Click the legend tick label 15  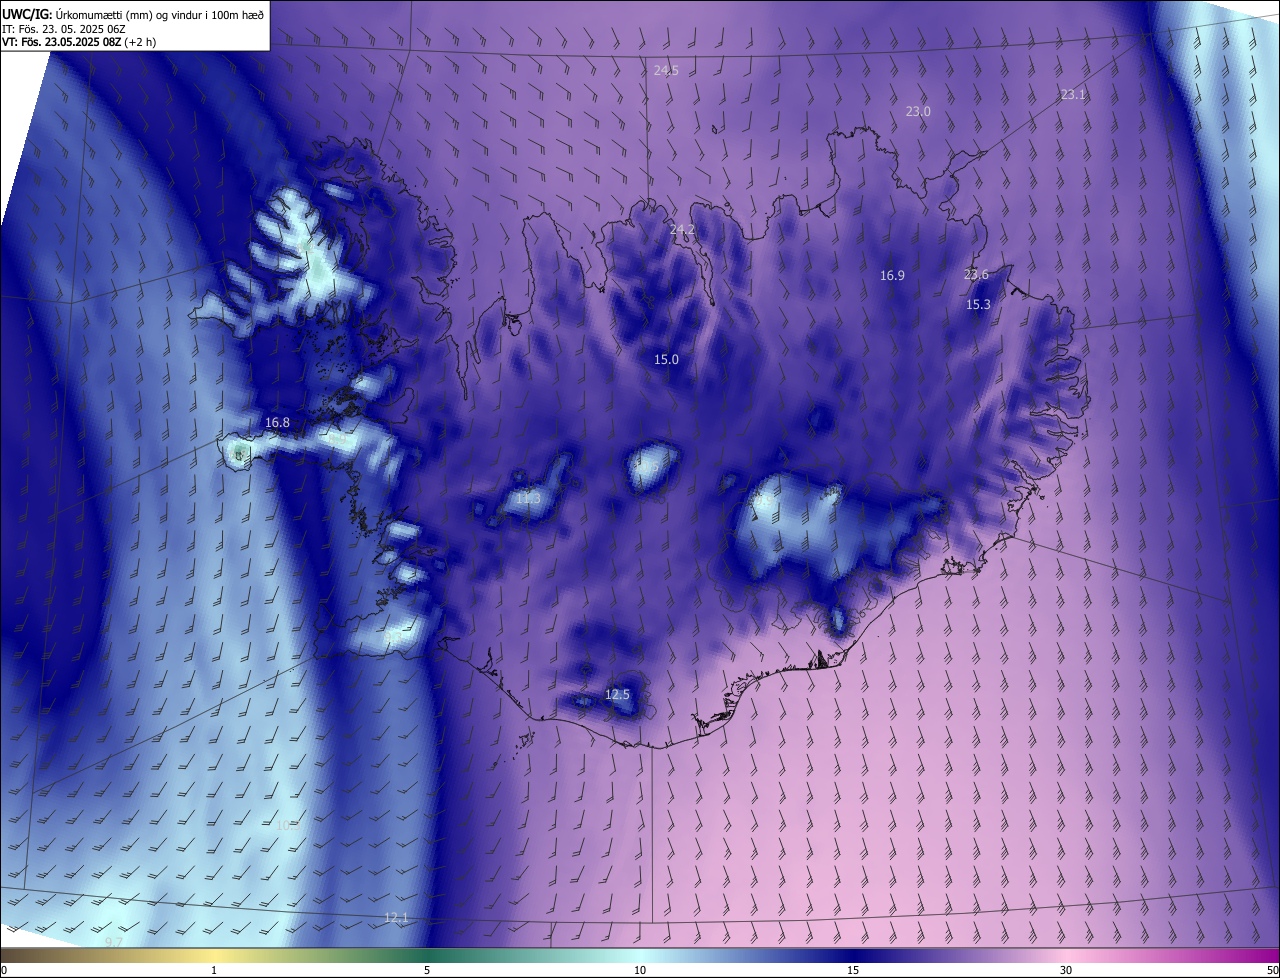(853, 970)
